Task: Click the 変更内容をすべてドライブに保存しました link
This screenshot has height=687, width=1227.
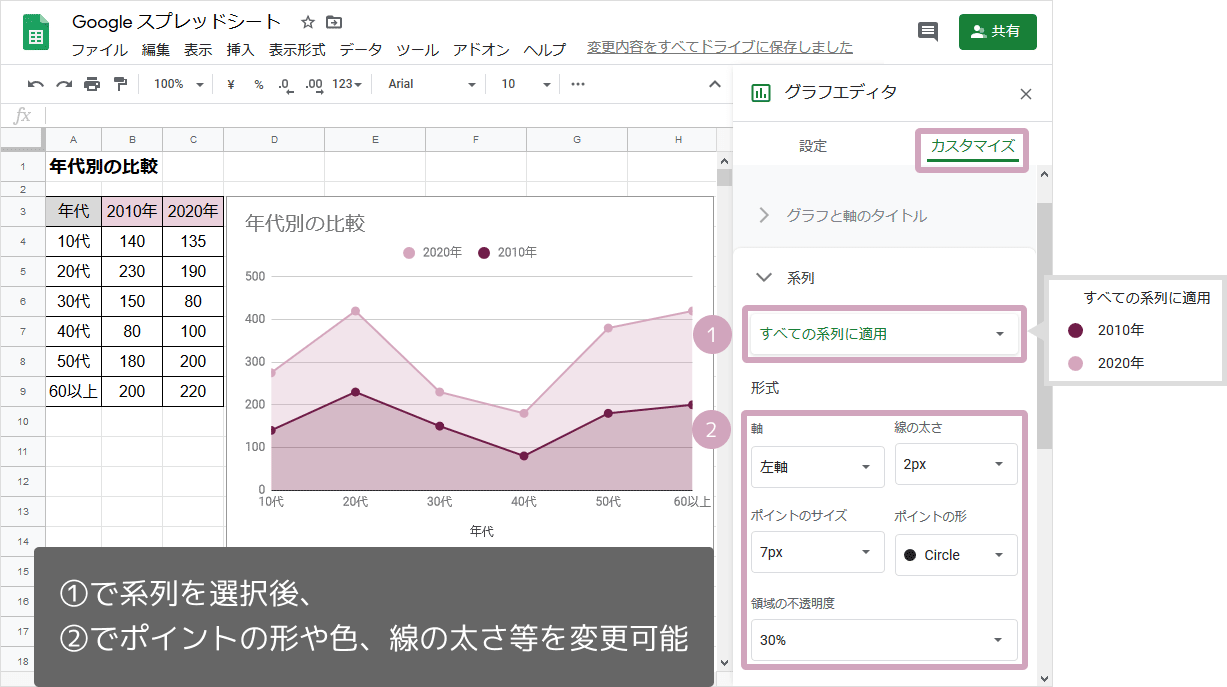Action: click(x=719, y=47)
